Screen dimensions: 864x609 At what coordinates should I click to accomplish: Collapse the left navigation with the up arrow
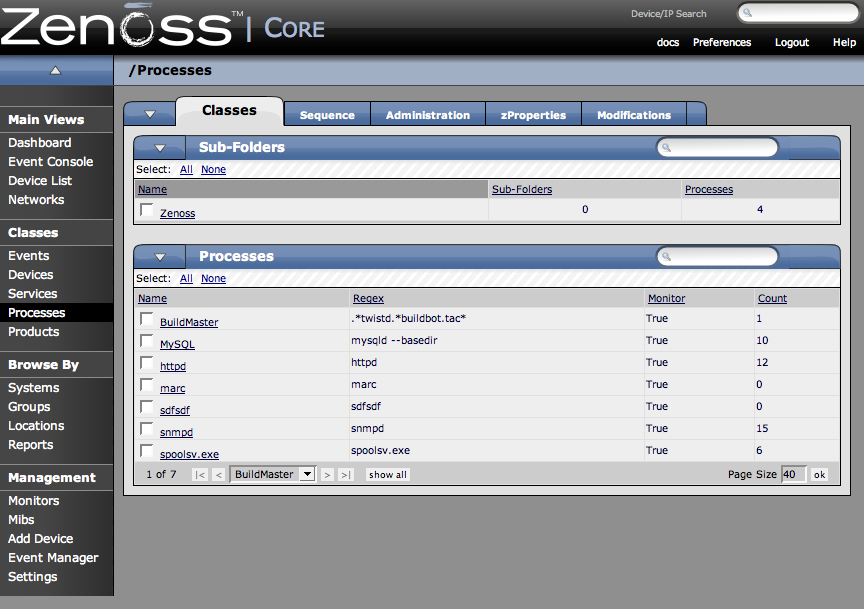56,71
